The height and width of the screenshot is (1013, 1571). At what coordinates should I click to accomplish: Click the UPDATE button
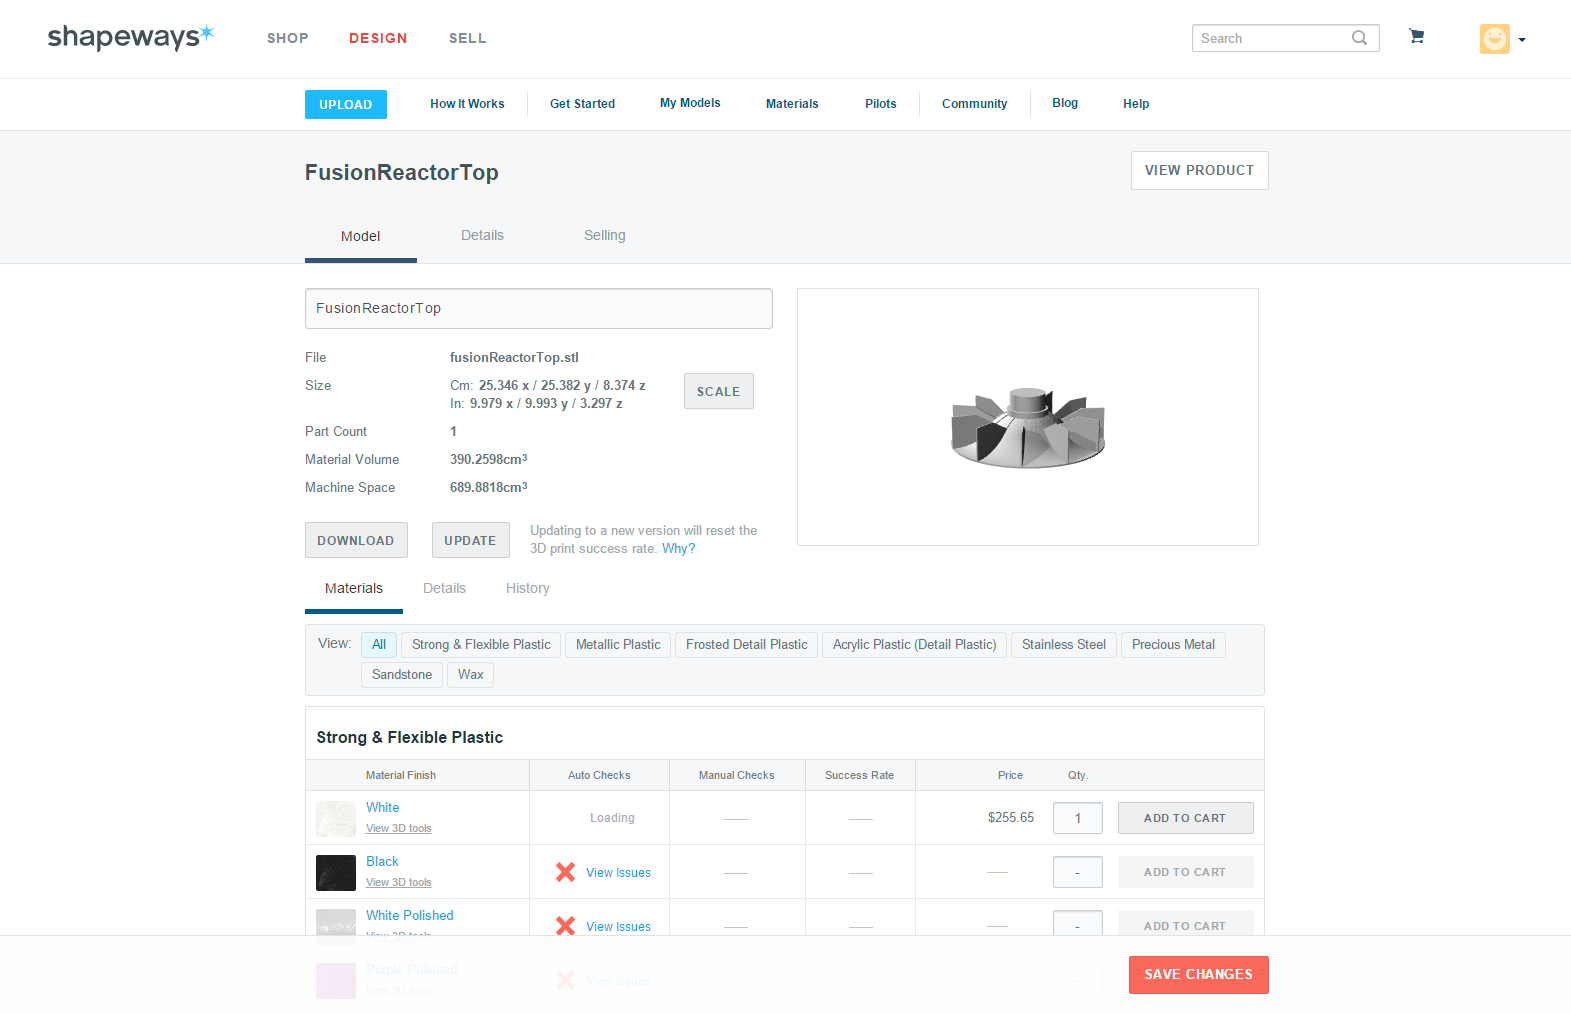point(470,540)
